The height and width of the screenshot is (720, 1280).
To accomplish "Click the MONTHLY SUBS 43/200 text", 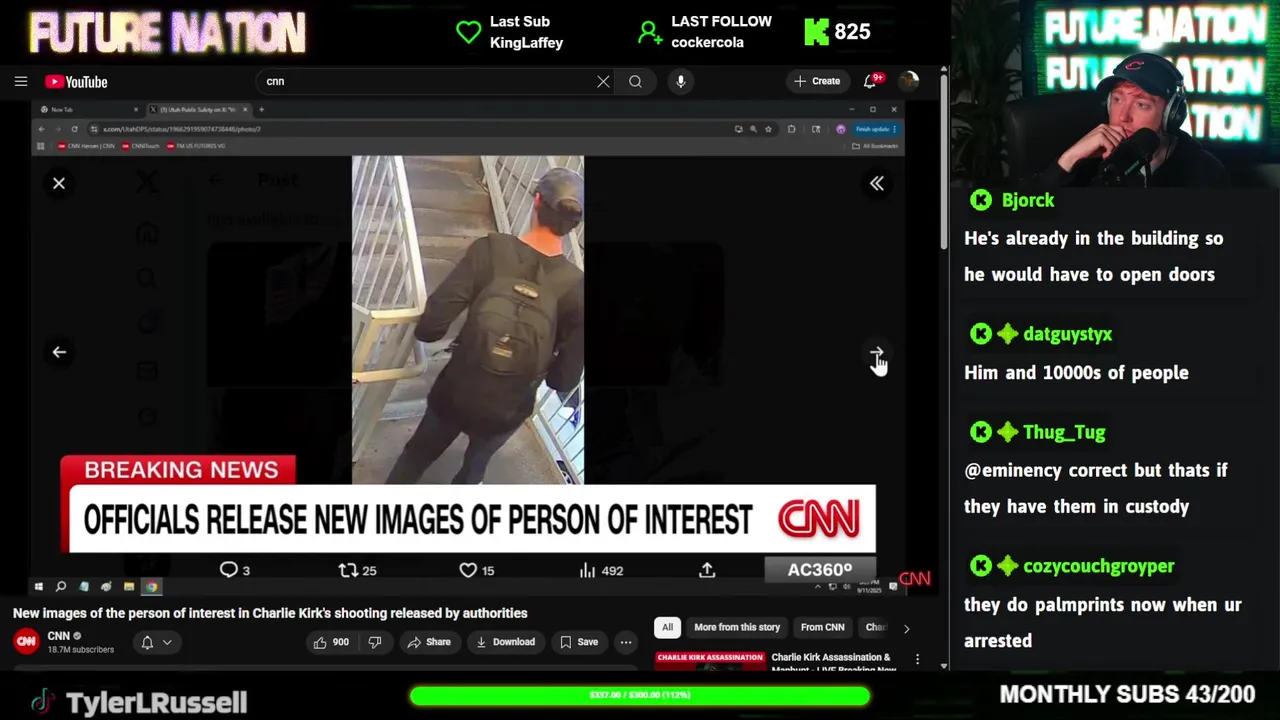I will (x=1127, y=694).
